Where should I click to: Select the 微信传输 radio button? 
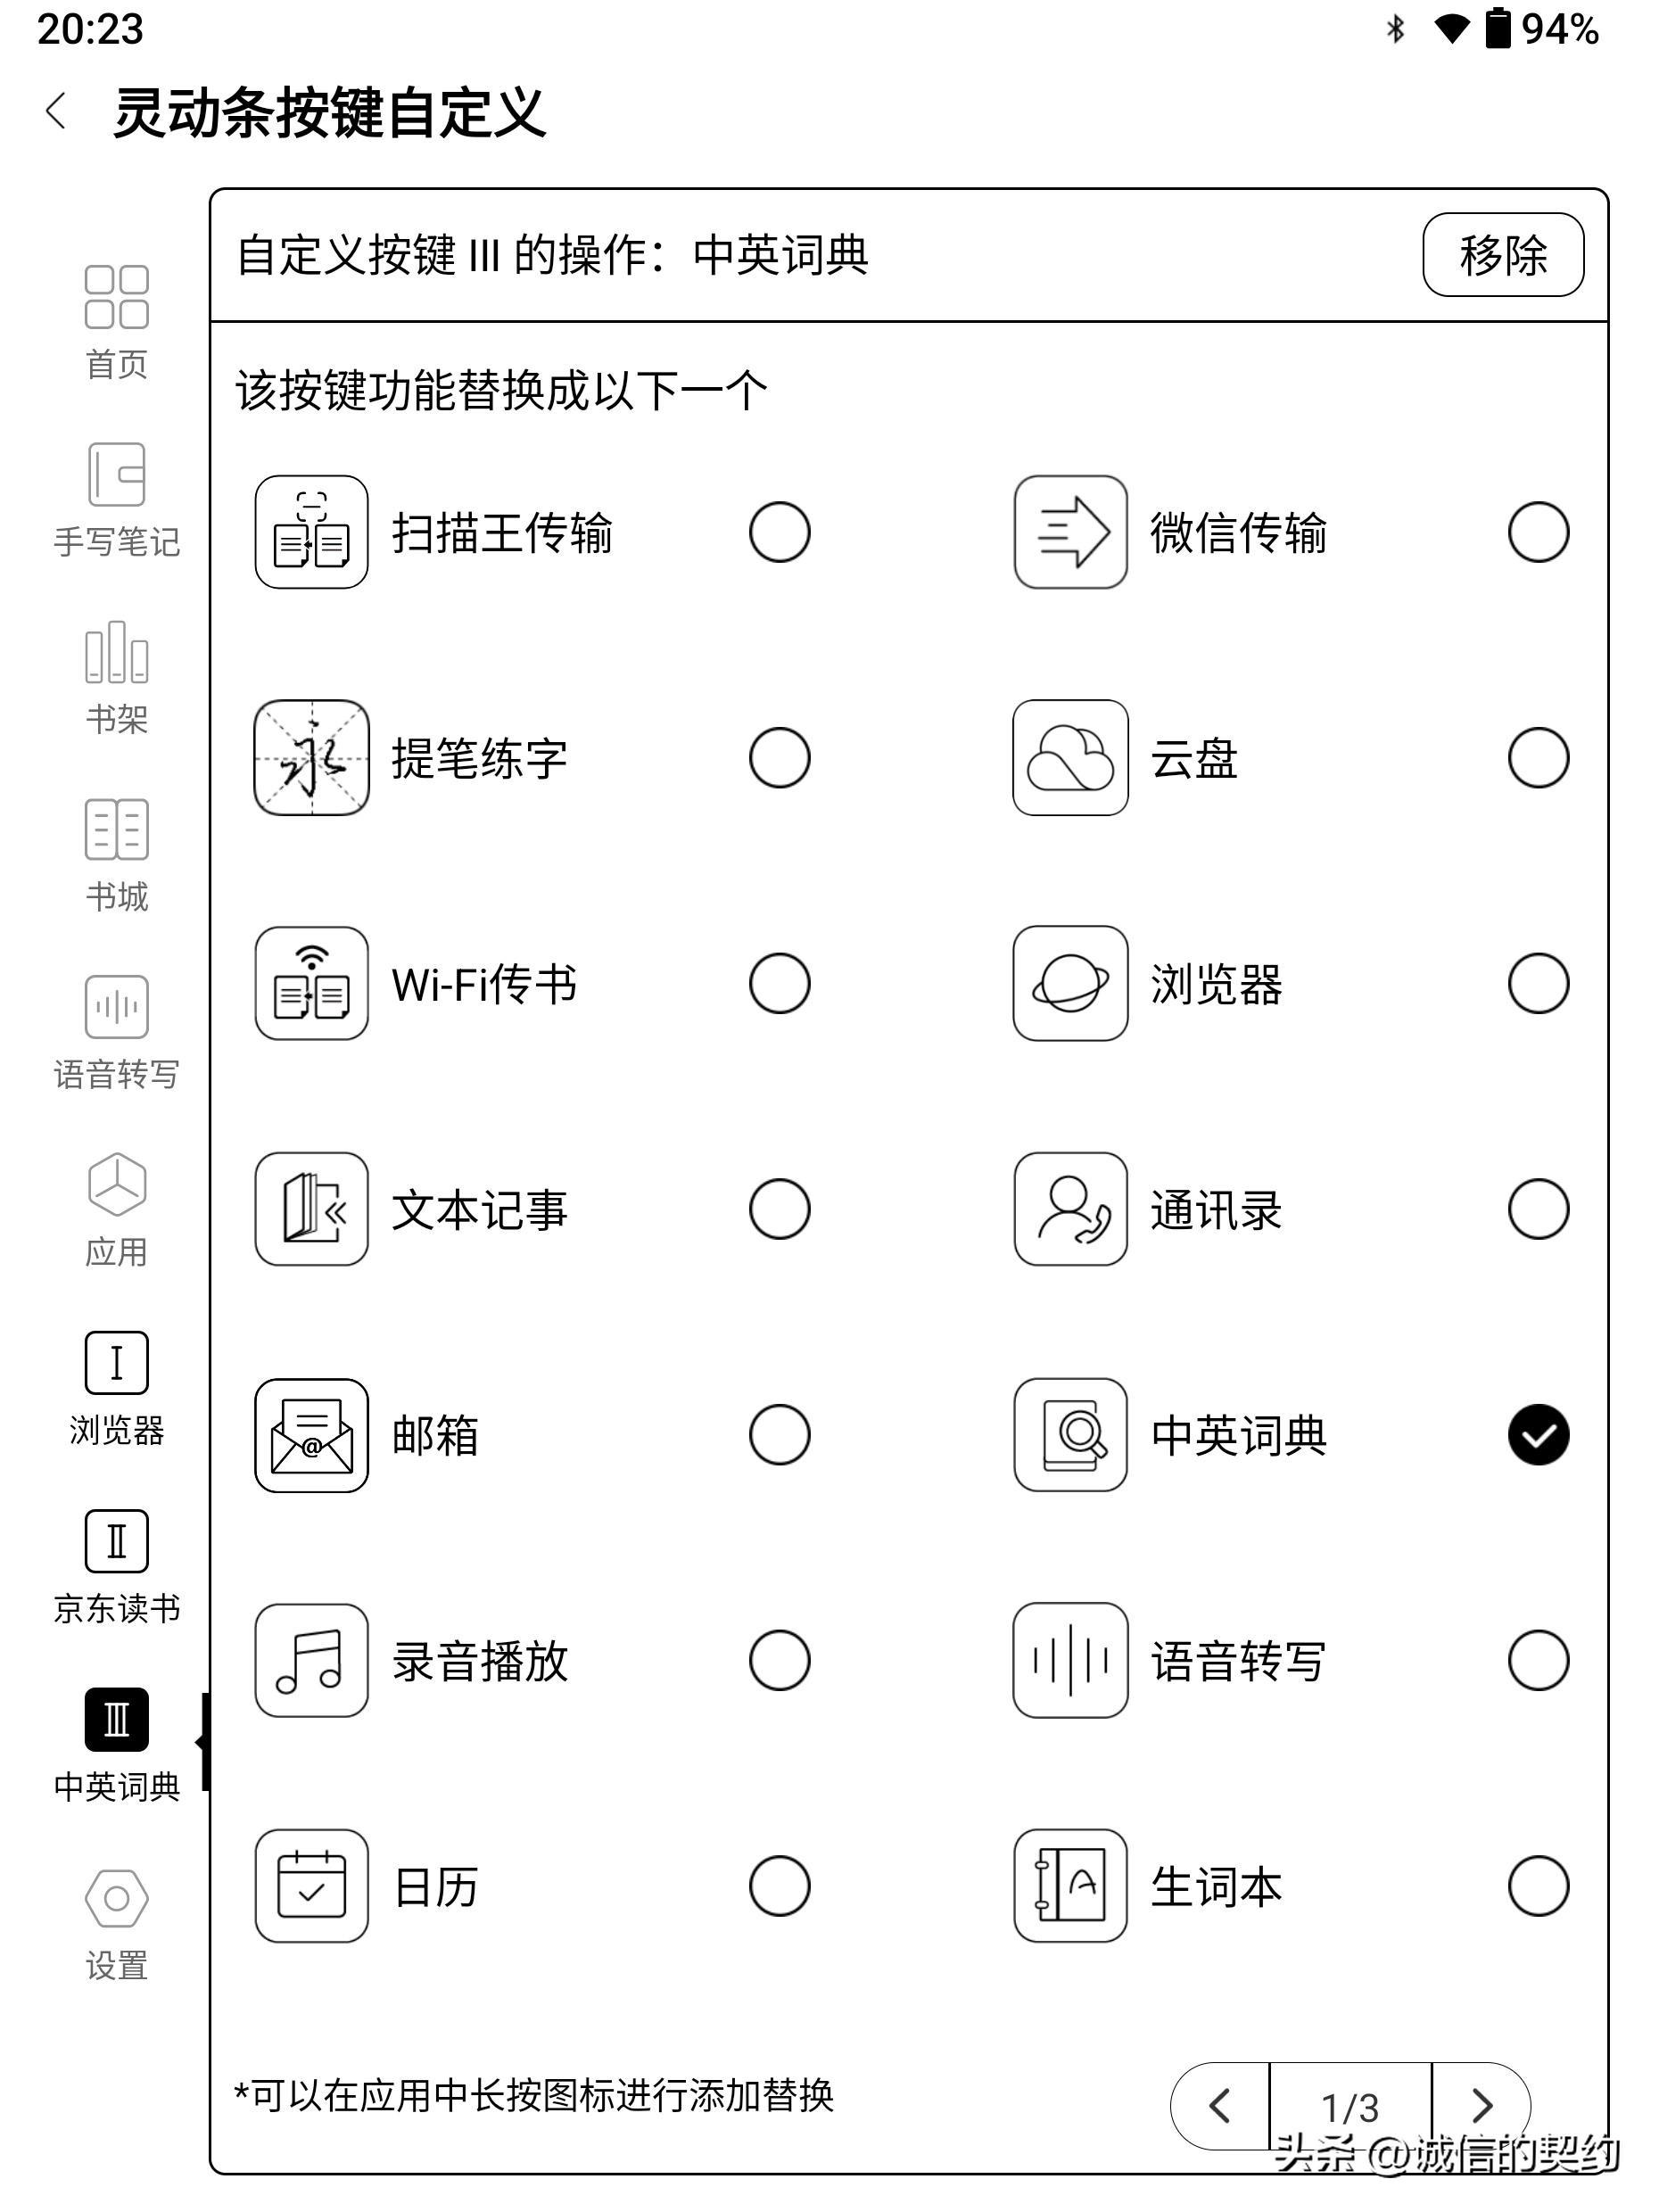tap(1537, 532)
